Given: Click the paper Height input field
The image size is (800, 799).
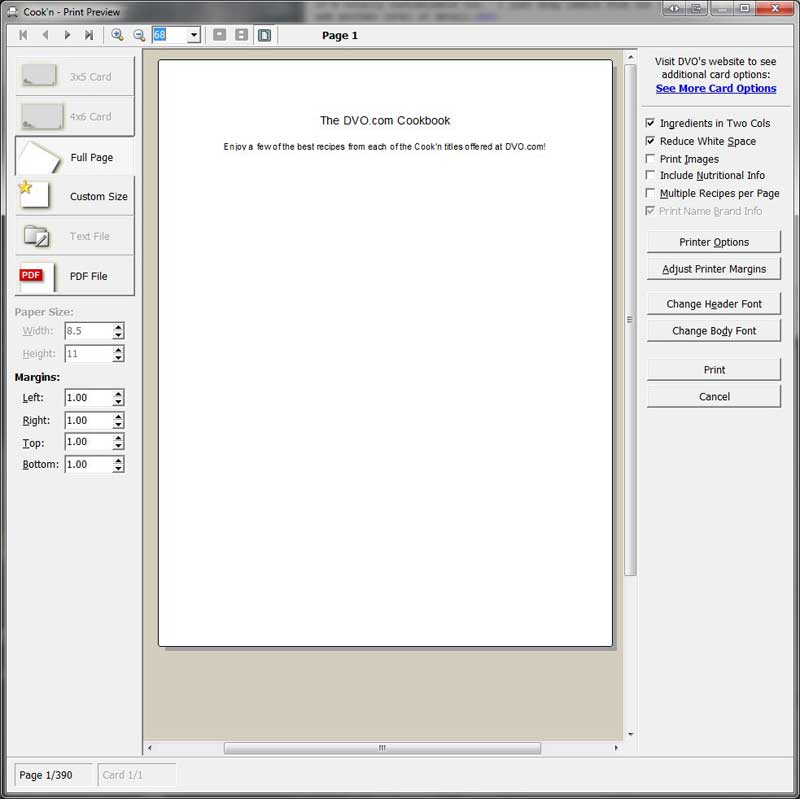Looking at the screenshot, I should click(89, 354).
